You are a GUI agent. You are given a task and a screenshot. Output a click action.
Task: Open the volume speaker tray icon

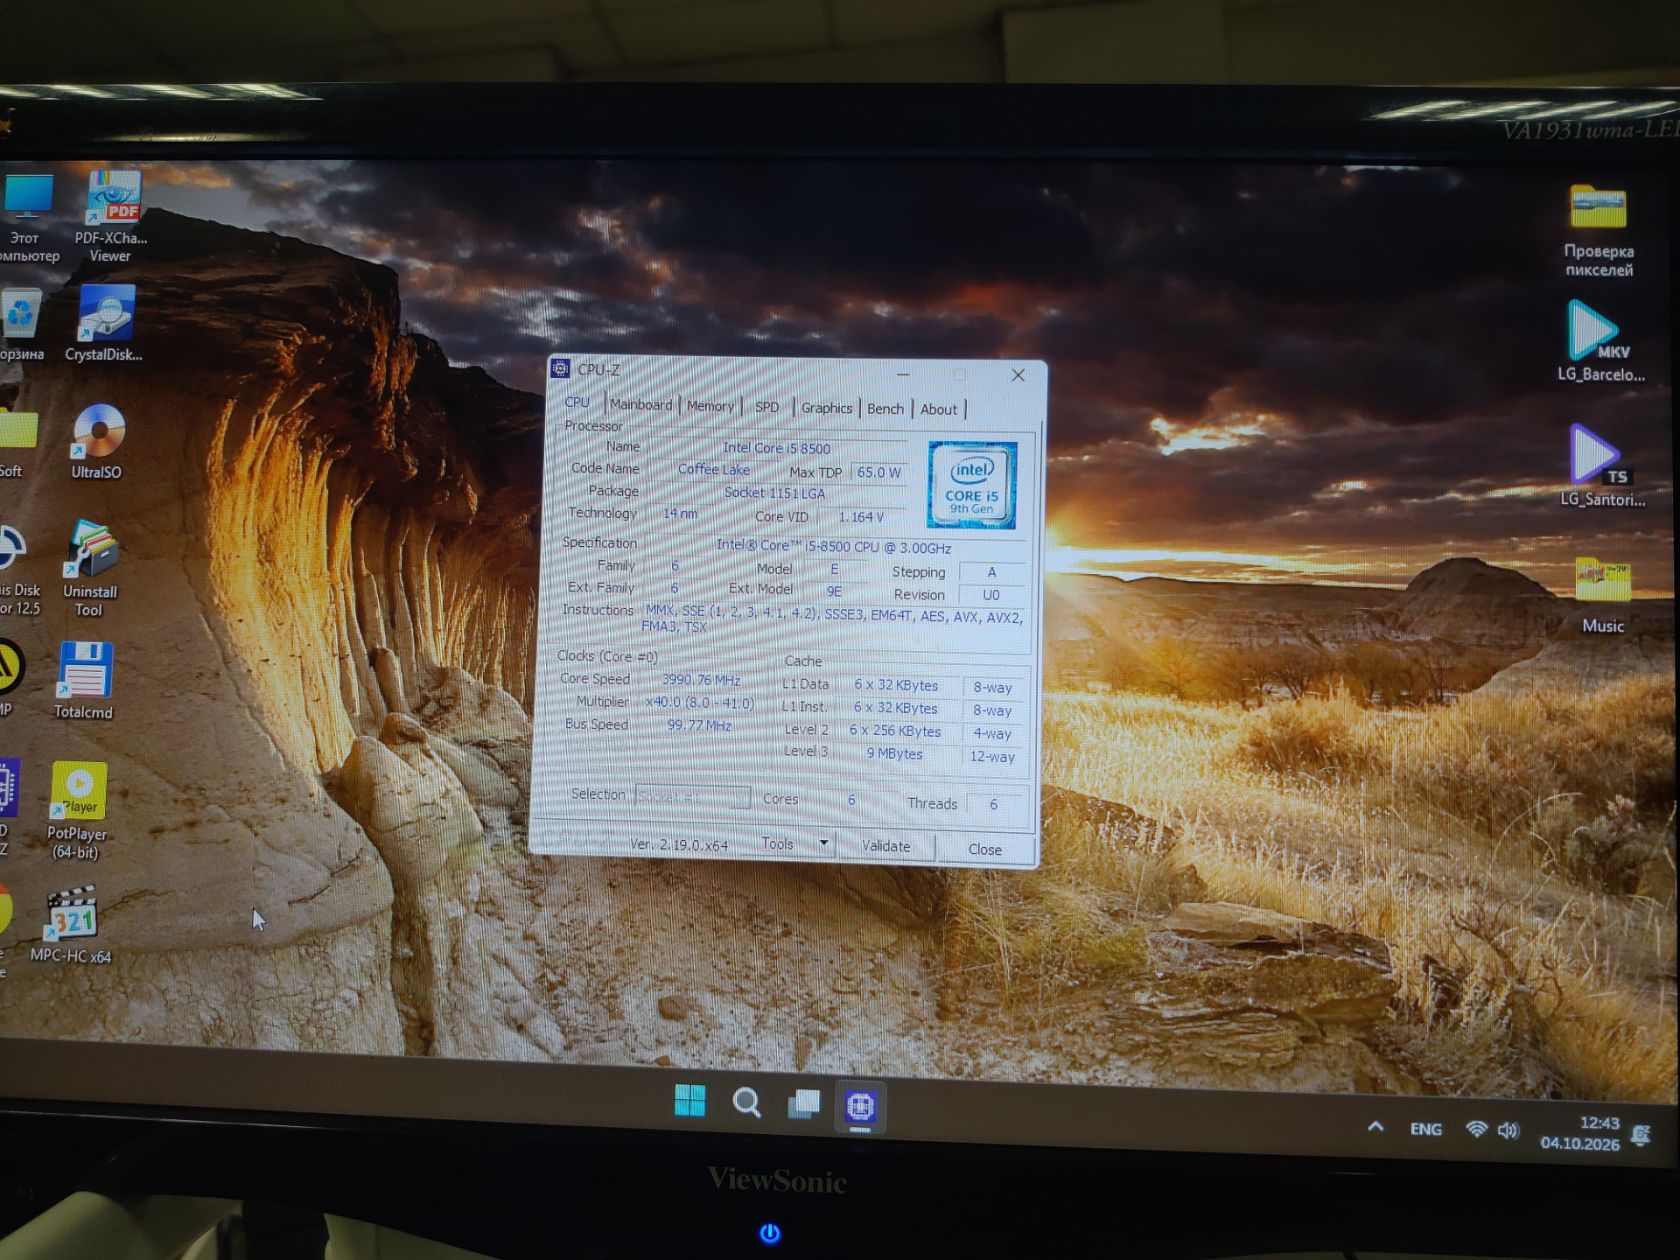pyautogui.click(x=1508, y=1131)
